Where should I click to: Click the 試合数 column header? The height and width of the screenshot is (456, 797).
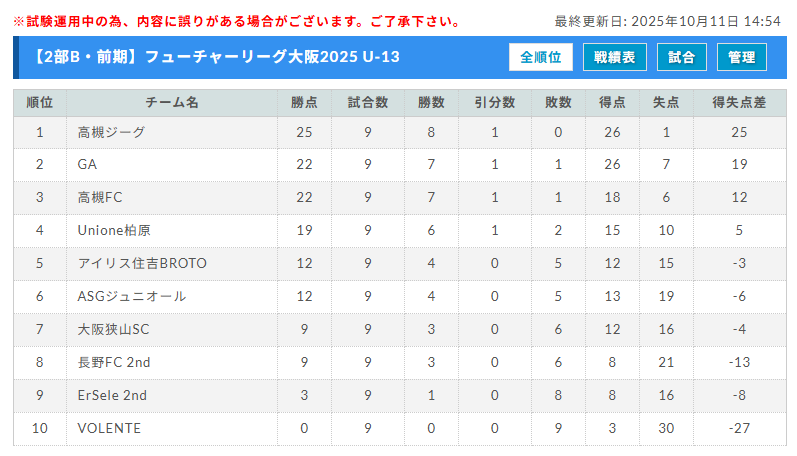point(368,103)
